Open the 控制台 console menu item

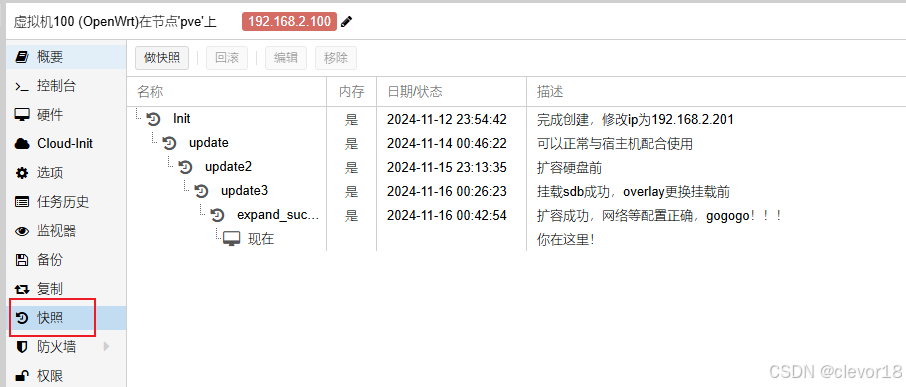66,86
